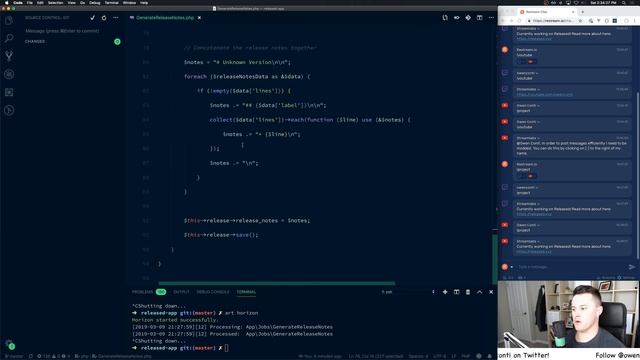Select the TERMINAL panel tab

click(x=246, y=292)
